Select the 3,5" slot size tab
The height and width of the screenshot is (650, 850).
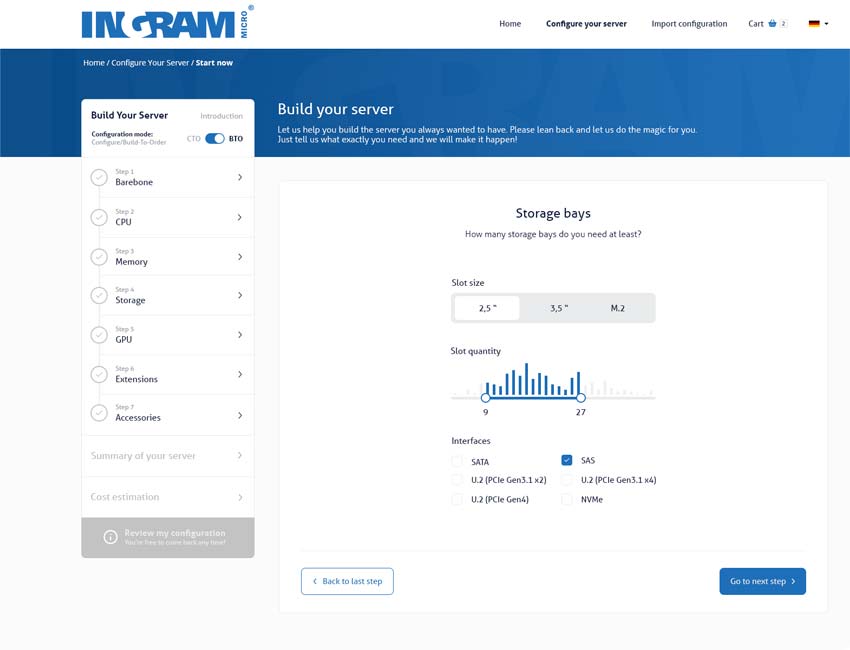[x=559, y=308]
